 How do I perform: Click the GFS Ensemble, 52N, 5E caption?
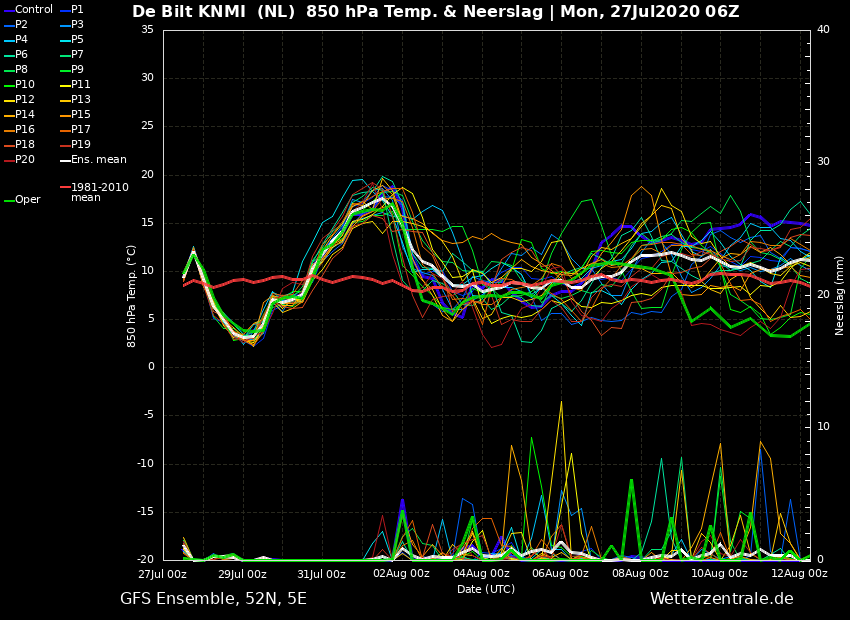pos(213,599)
